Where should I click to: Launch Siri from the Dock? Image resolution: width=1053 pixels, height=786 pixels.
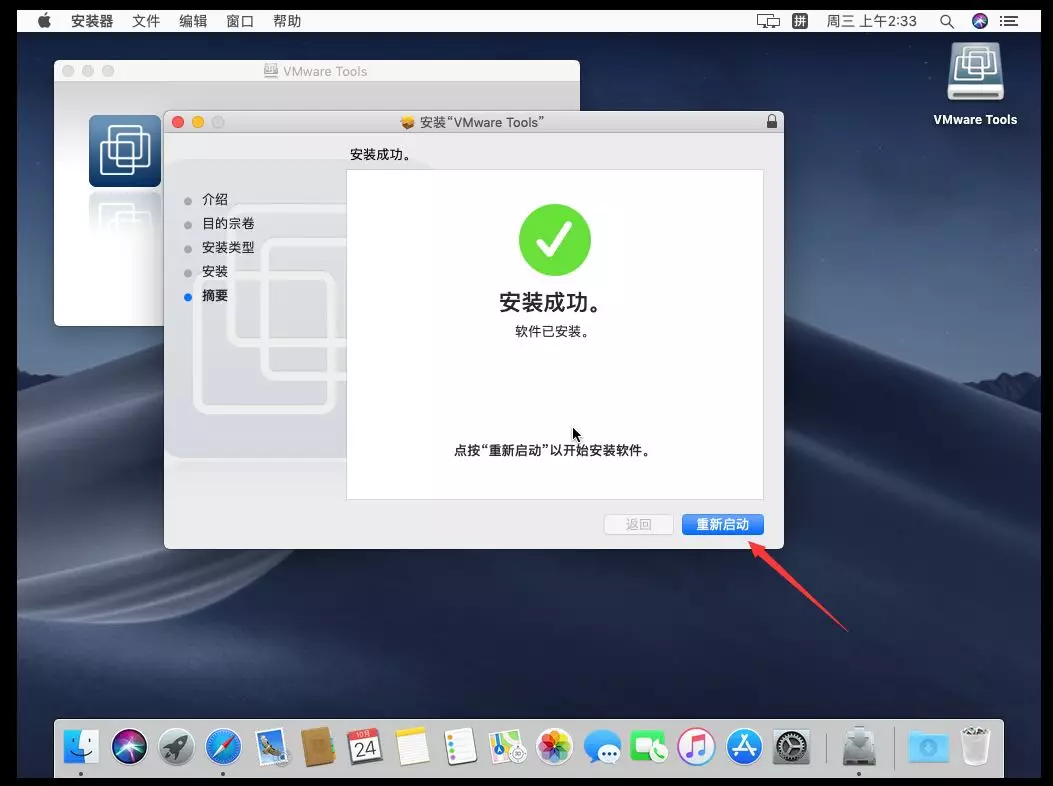129,746
